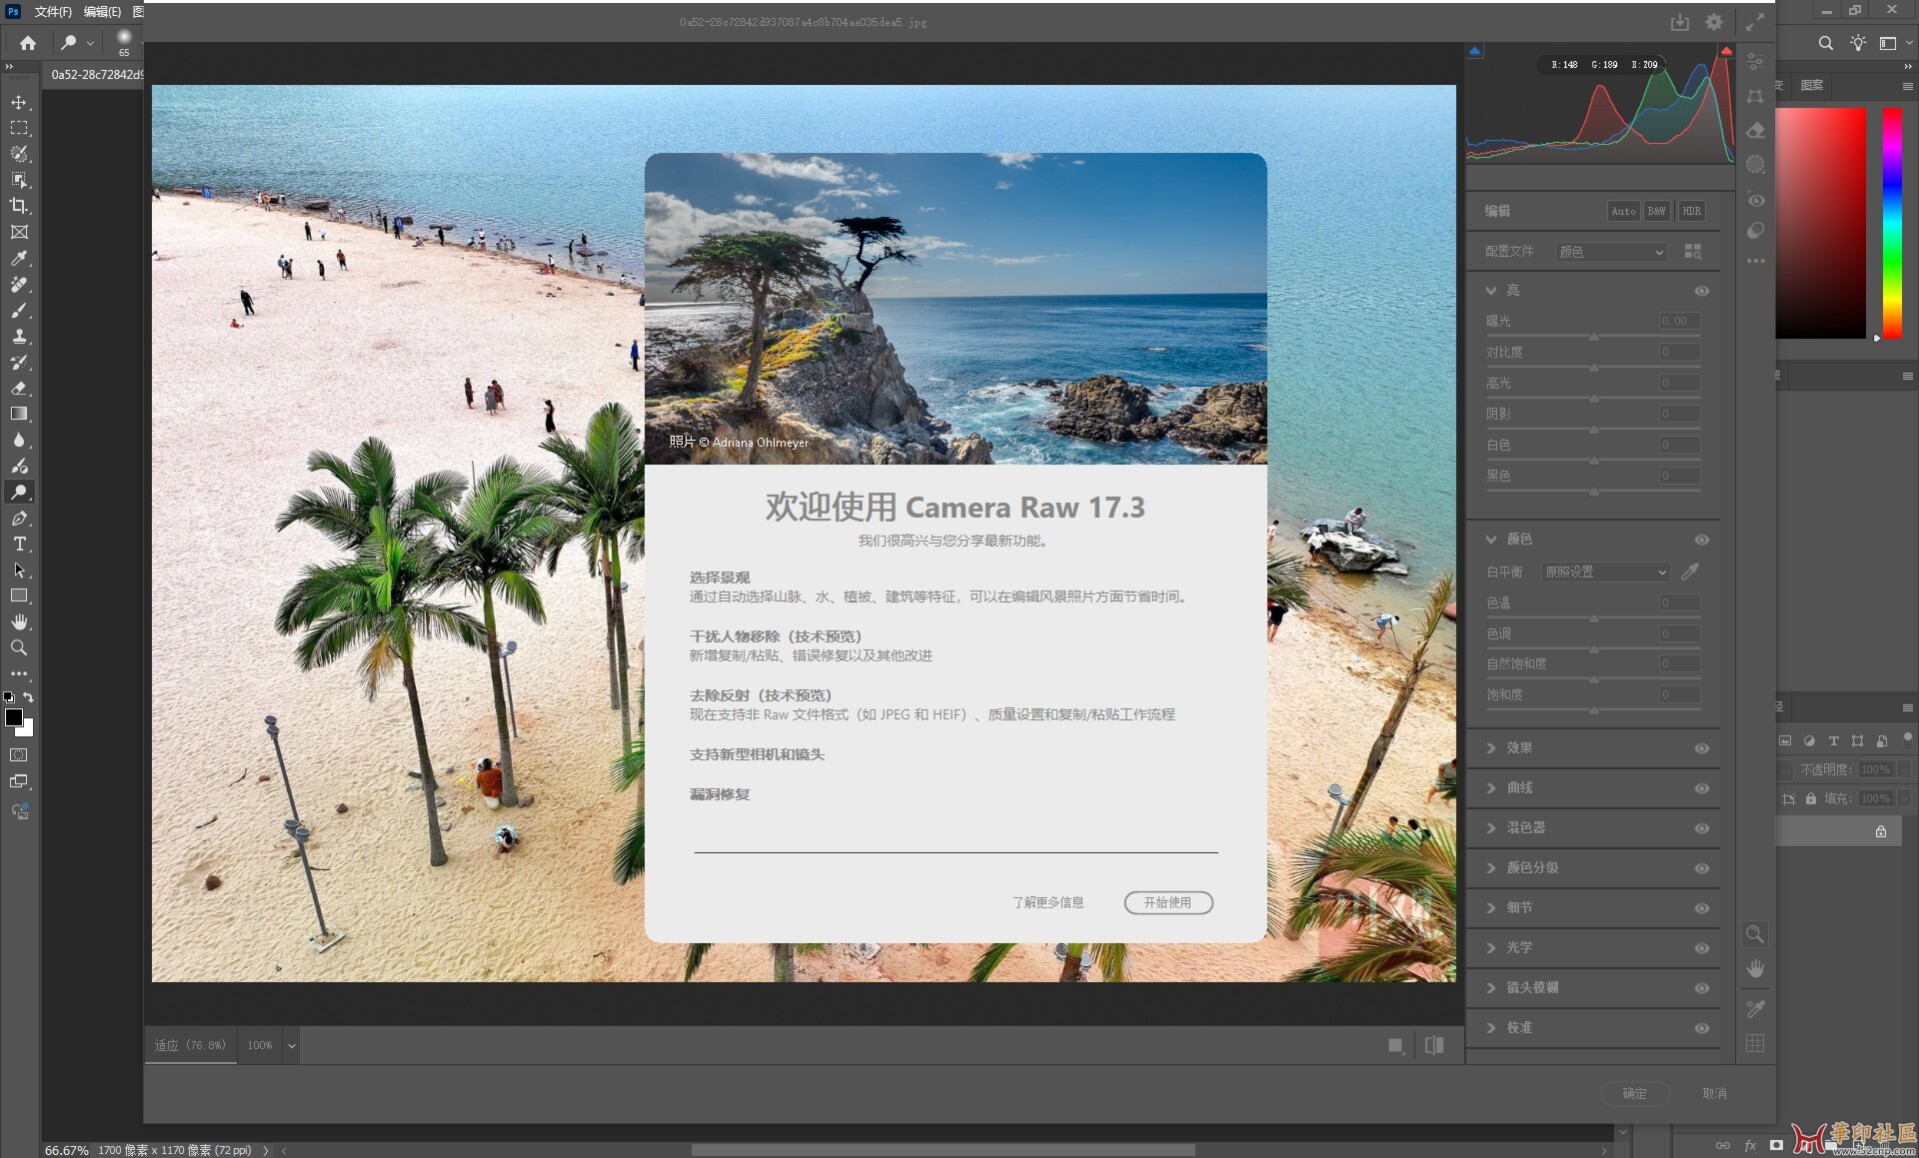Click the 曝光 exposure slider

tap(1593, 336)
